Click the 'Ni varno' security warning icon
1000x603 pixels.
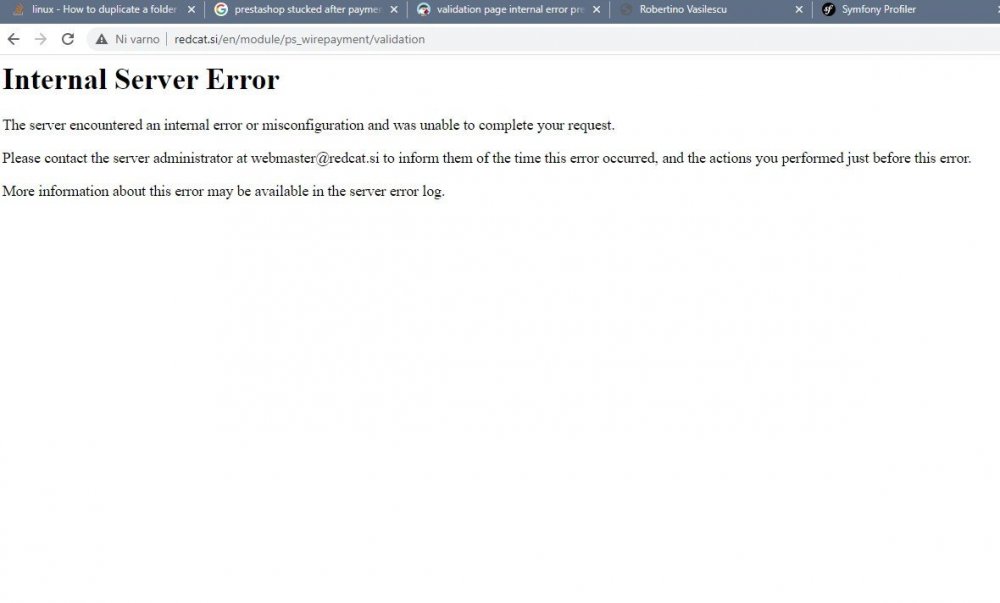(101, 39)
